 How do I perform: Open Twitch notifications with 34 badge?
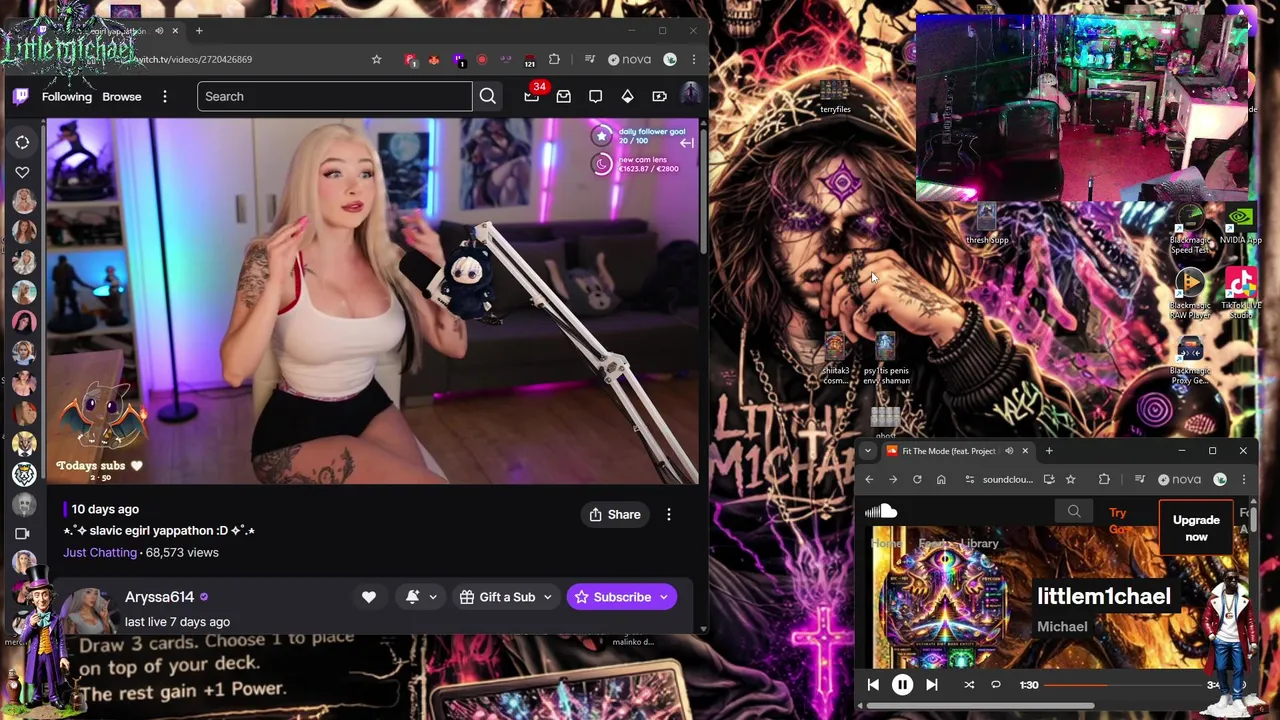tap(532, 96)
